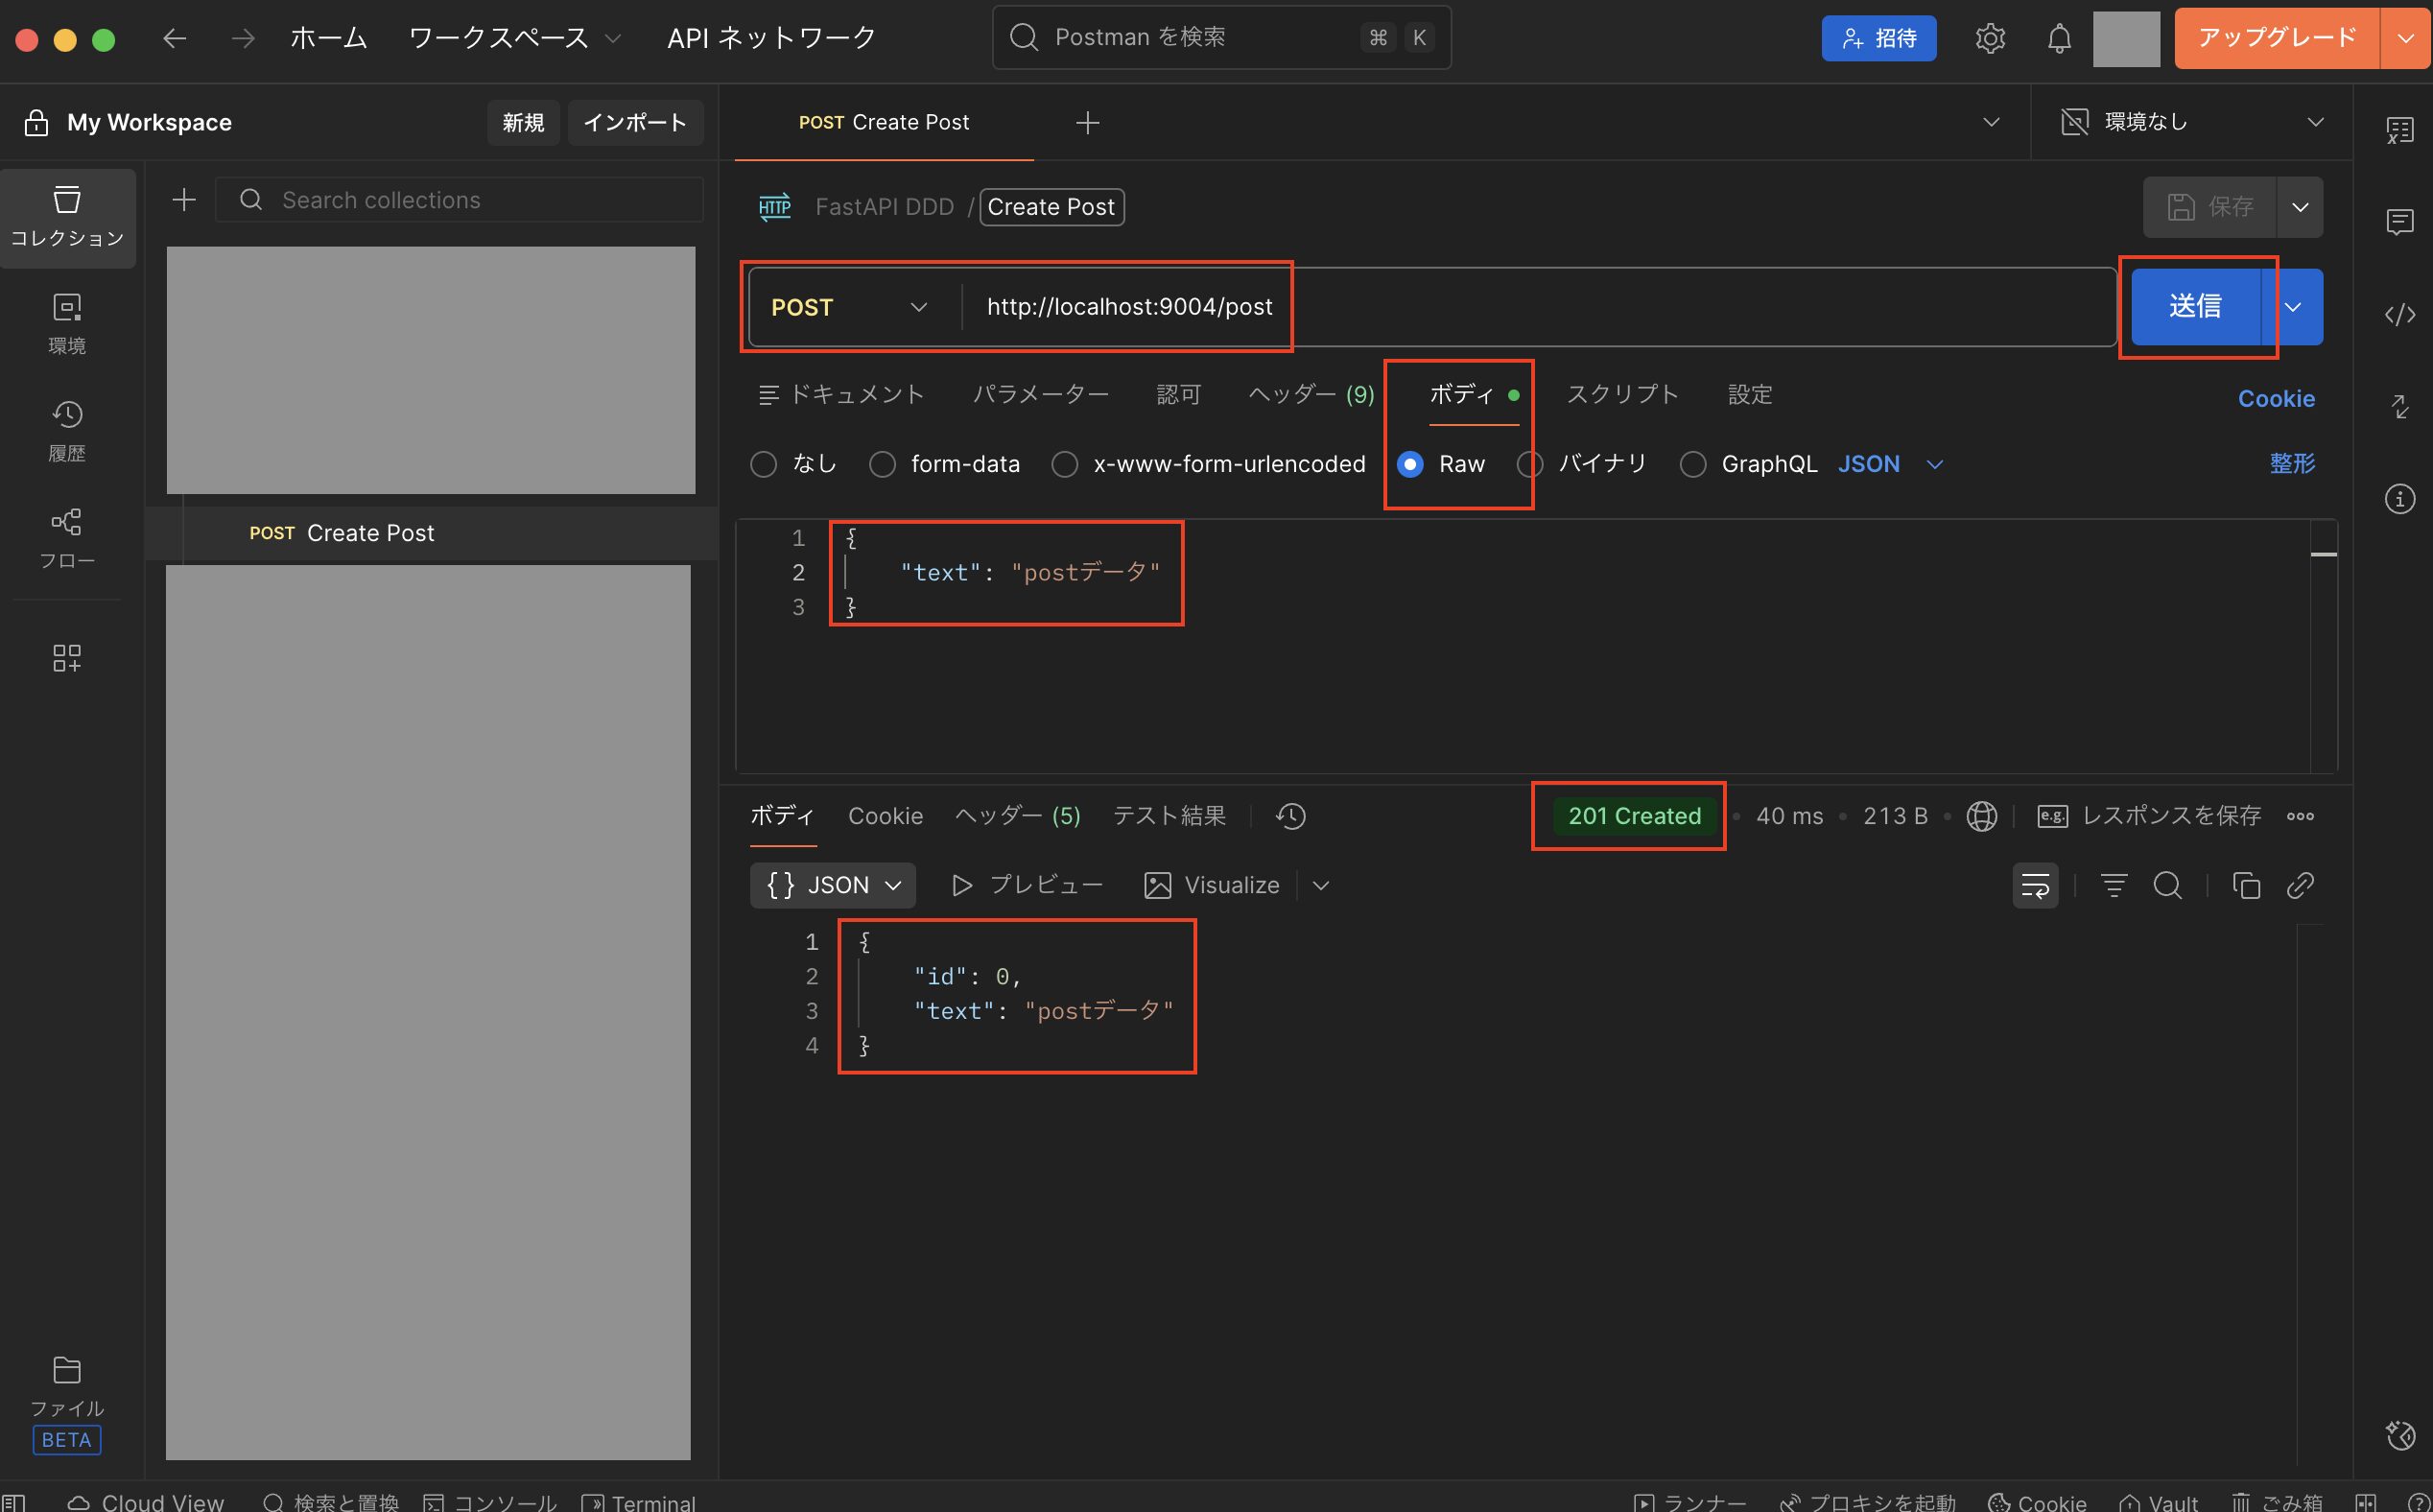Open the Flows (フロー) sidebar panel
Viewport: 2433px width, 1512px height.
(66, 538)
